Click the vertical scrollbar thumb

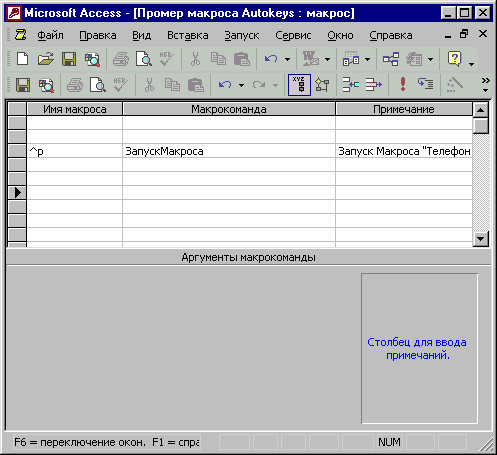click(481, 126)
